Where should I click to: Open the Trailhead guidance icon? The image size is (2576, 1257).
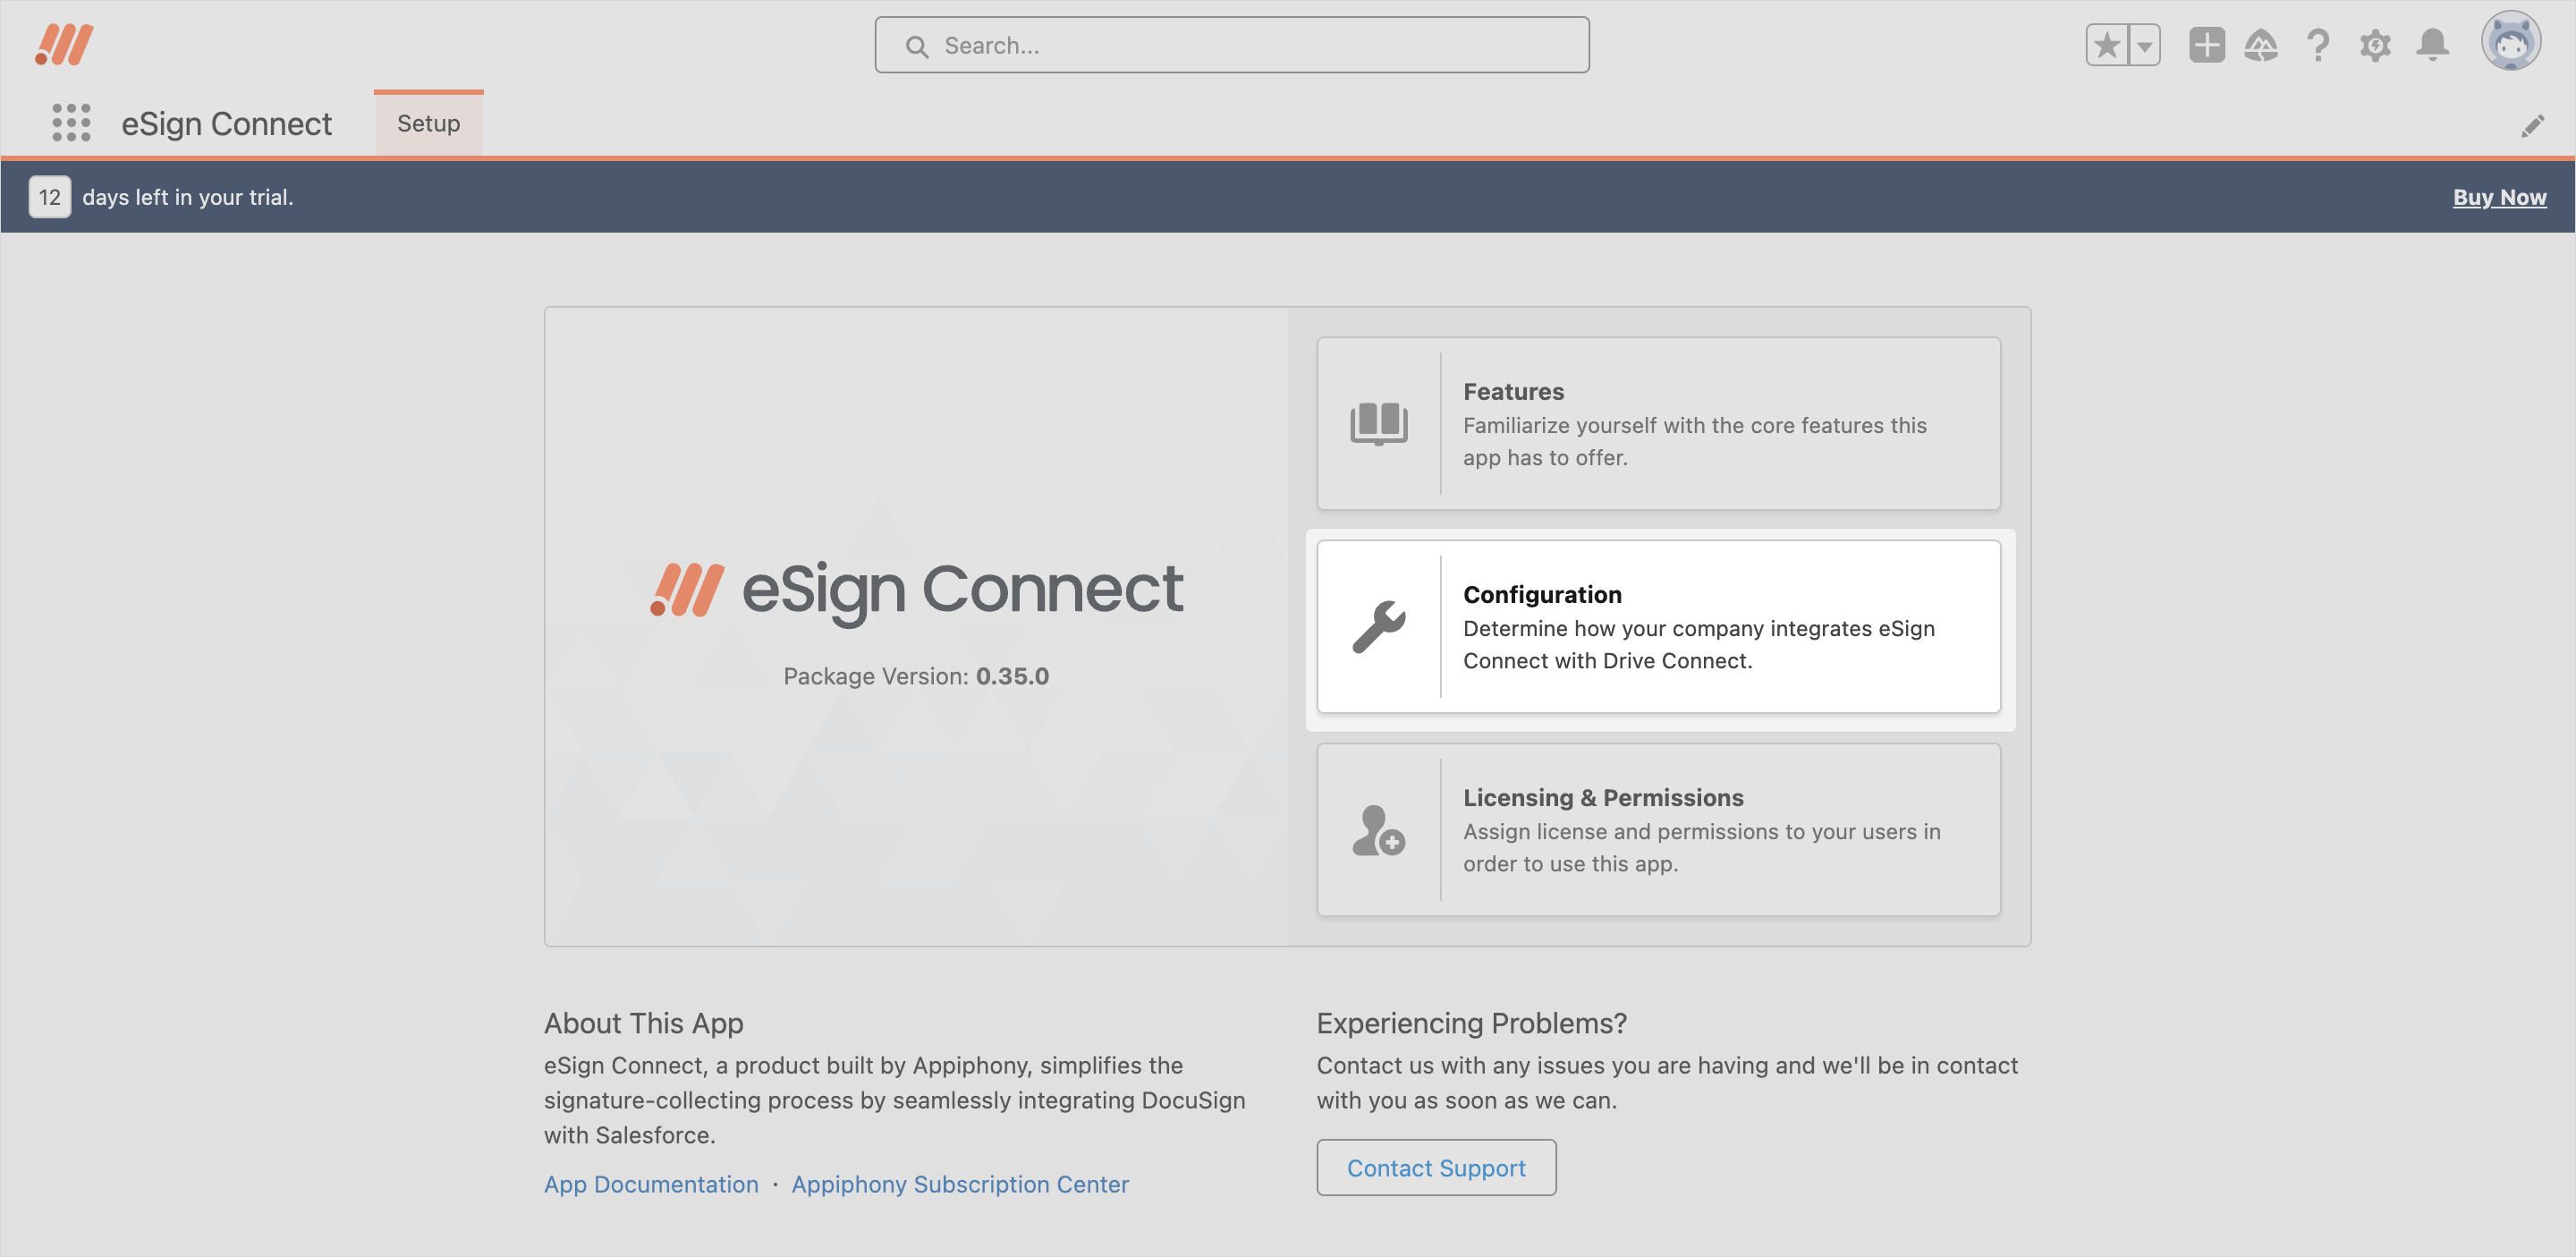(2261, 45)
